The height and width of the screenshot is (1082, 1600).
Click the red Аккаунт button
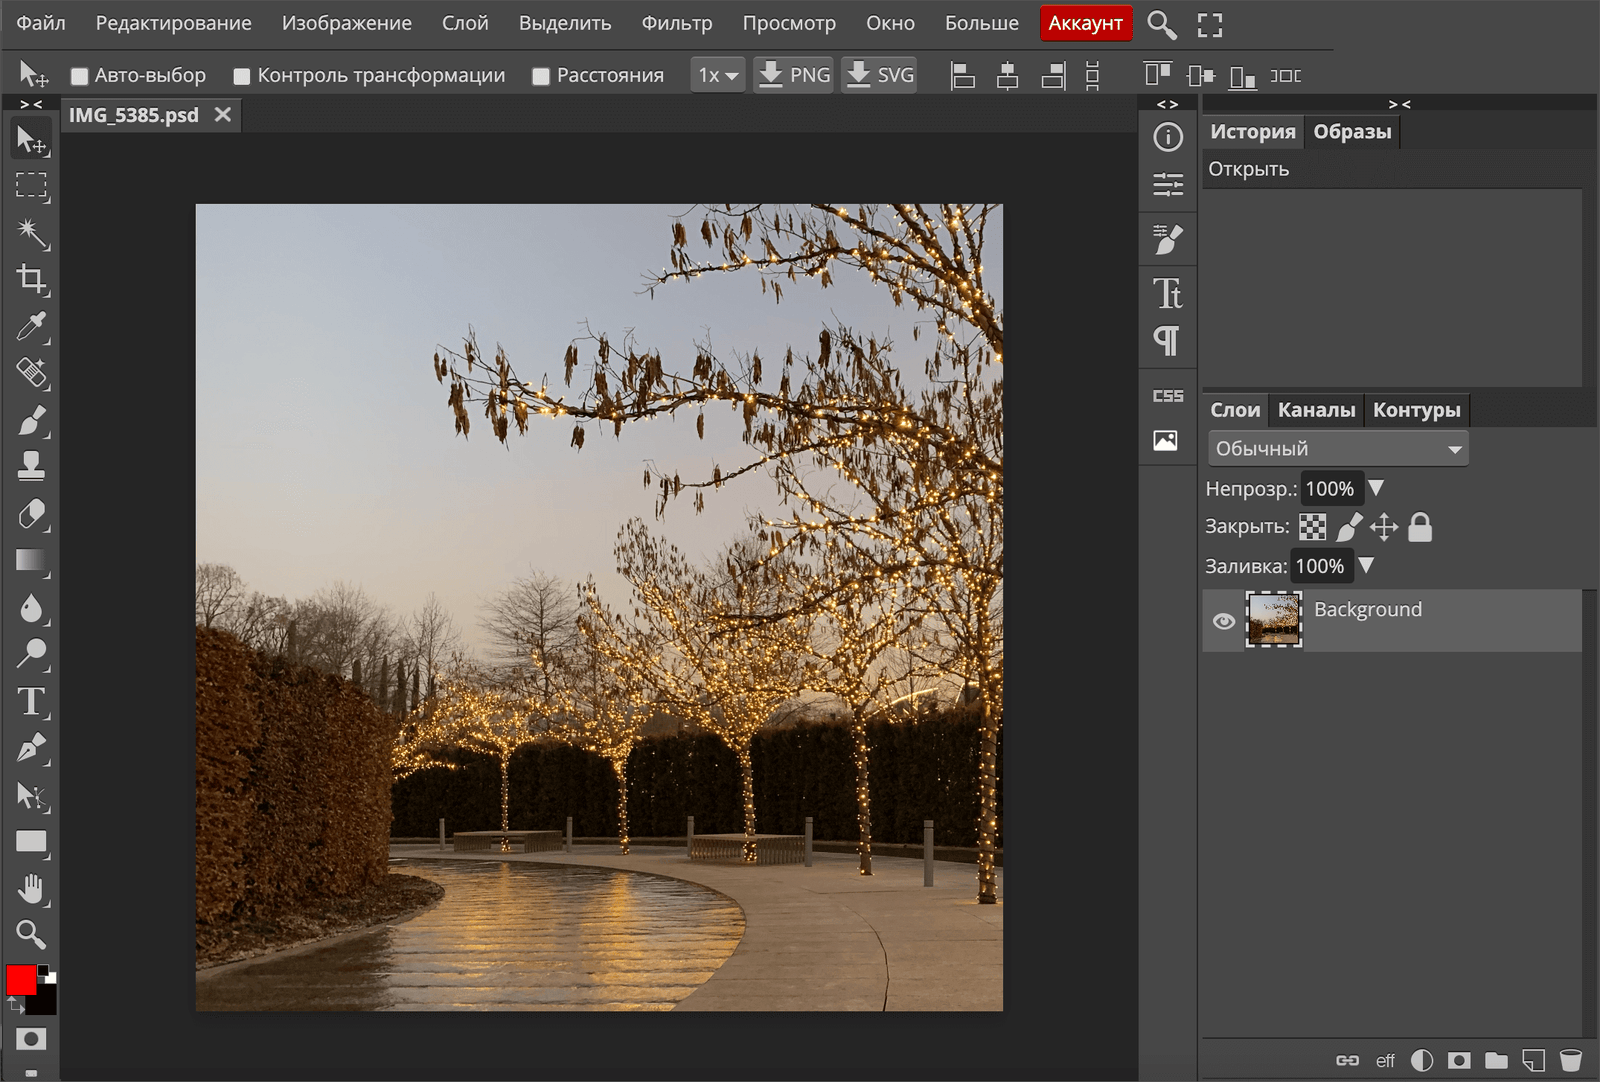point(1085,23)
